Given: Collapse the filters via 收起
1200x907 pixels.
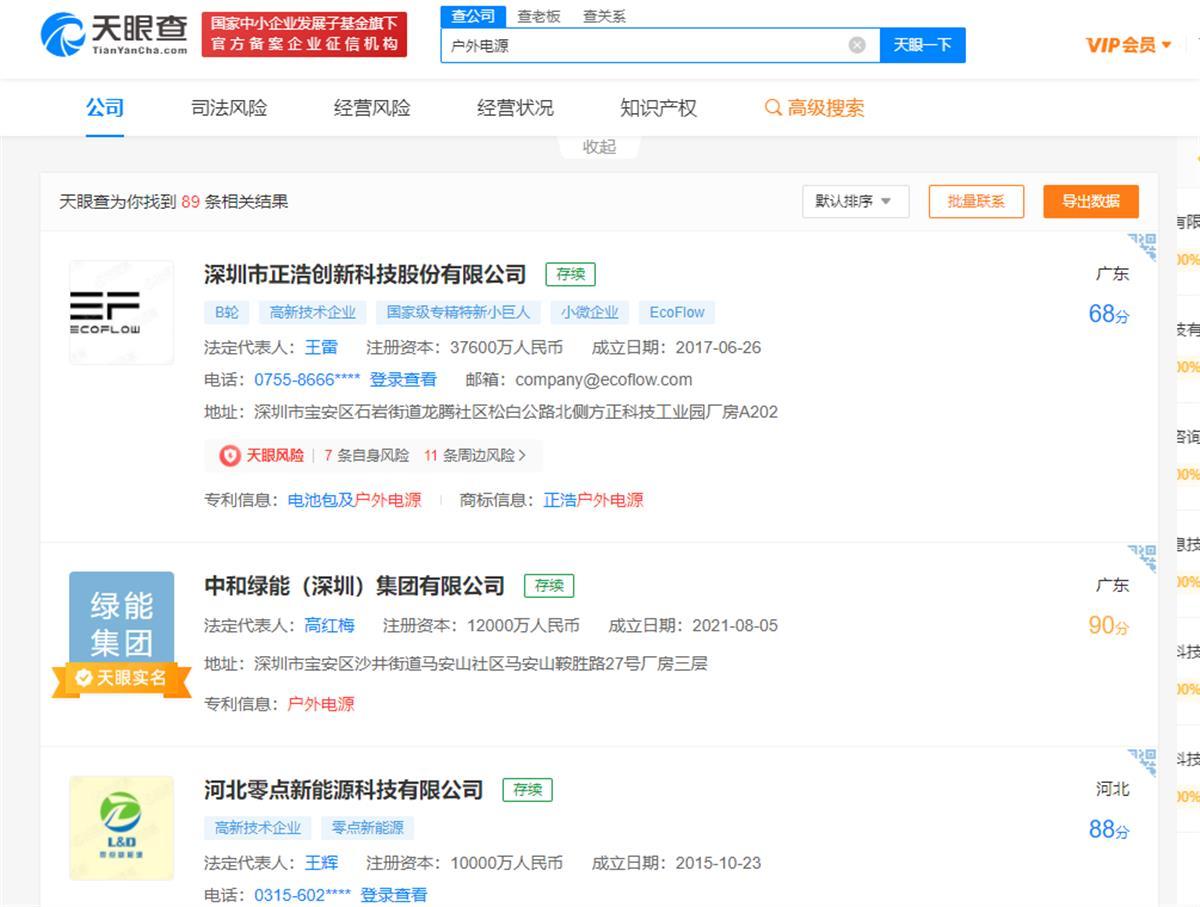Looking at the screenshot, I should pyautogui.click(x=599, y=147).
